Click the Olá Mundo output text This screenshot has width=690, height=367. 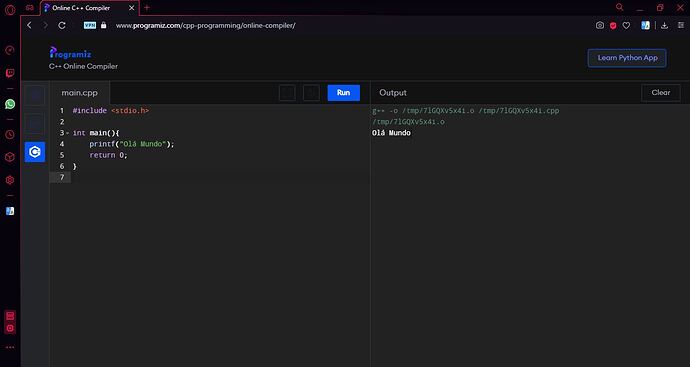point(391,133)
